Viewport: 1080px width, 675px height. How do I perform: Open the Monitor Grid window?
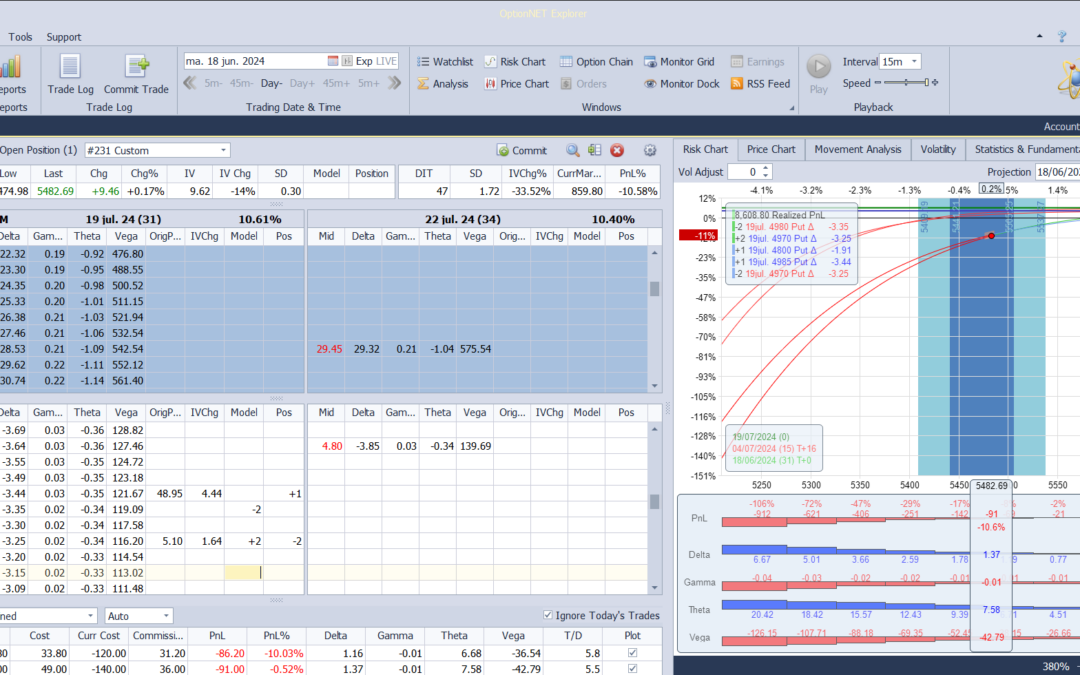tap(679, 61)
